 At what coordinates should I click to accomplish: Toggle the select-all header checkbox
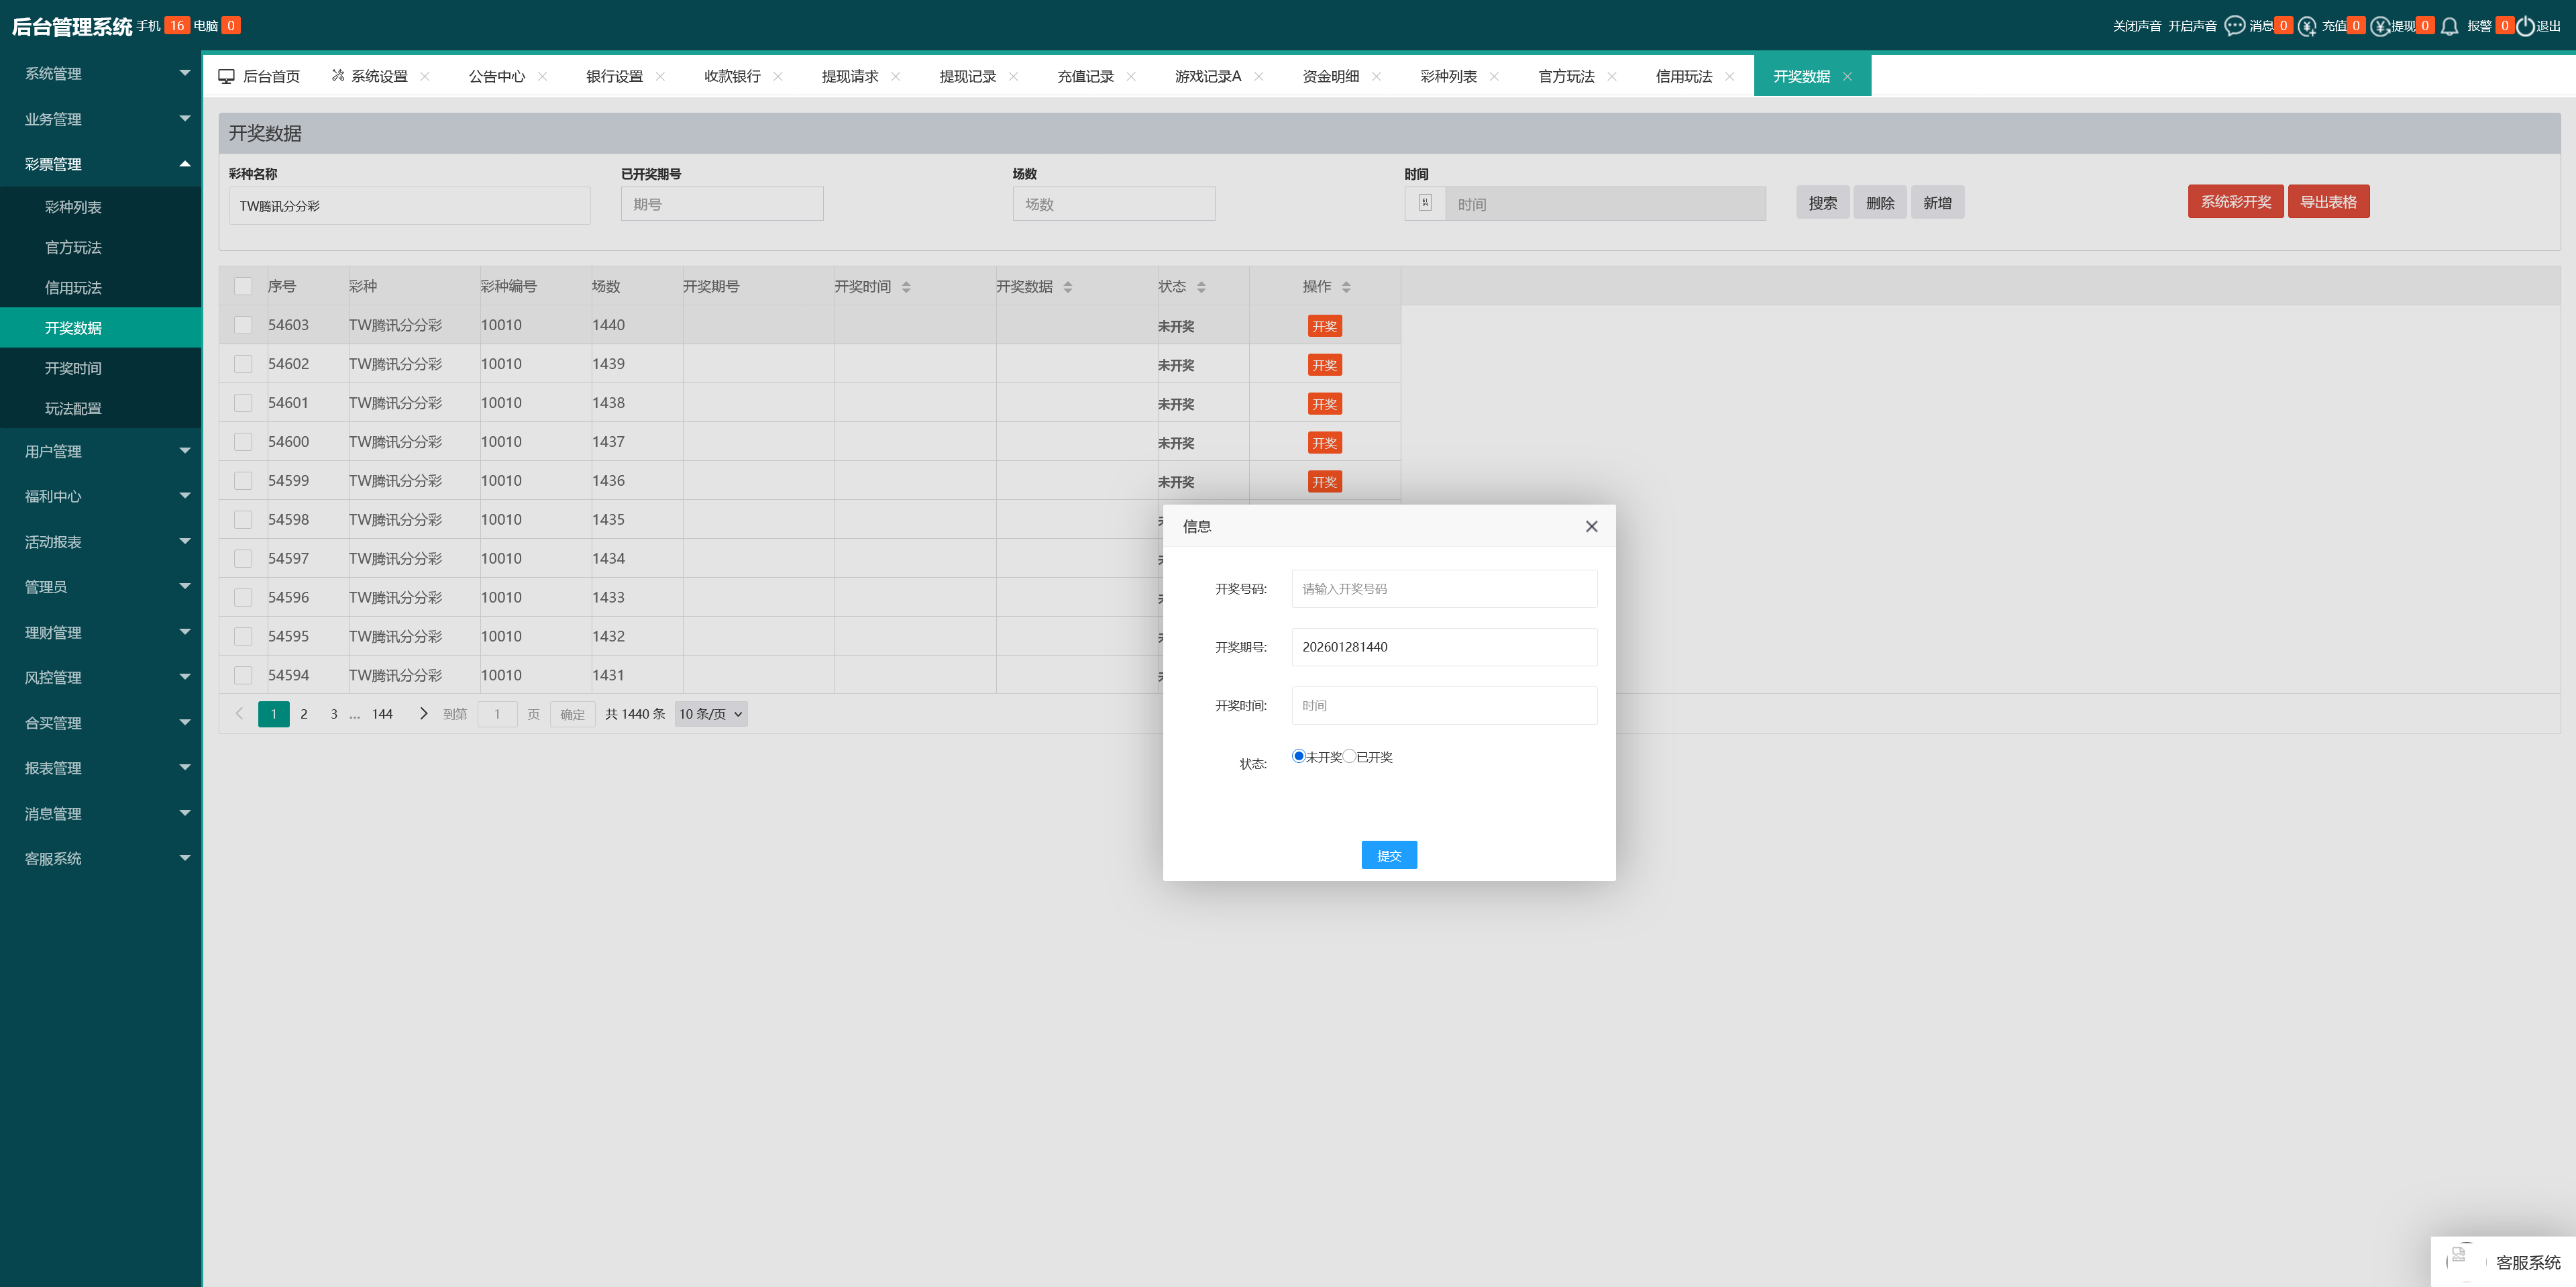(x=243, y=286)
